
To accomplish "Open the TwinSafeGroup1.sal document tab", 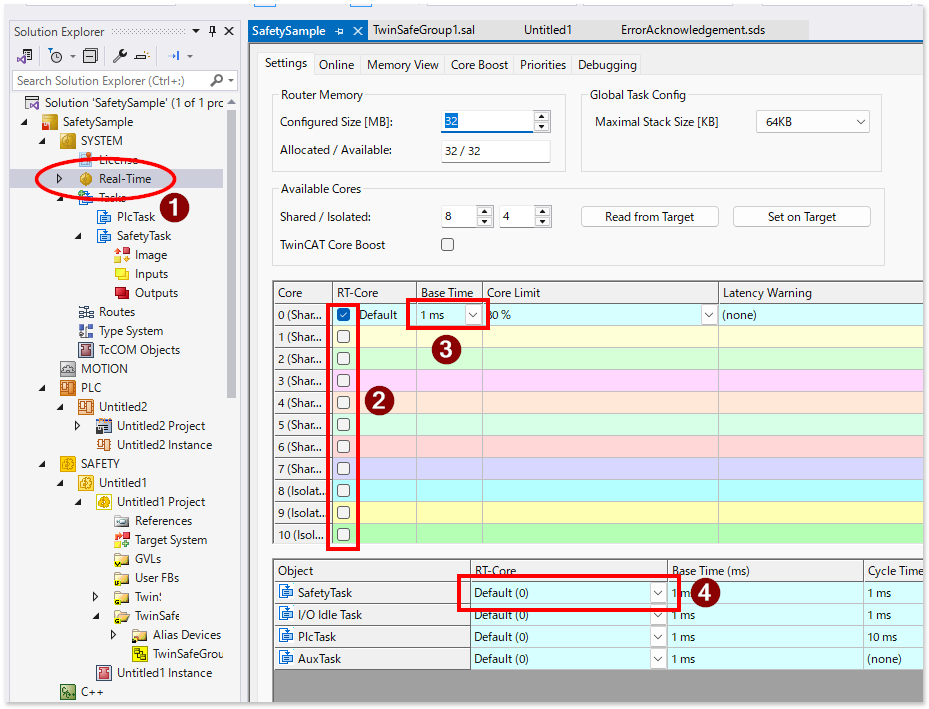I will (423, 30).
